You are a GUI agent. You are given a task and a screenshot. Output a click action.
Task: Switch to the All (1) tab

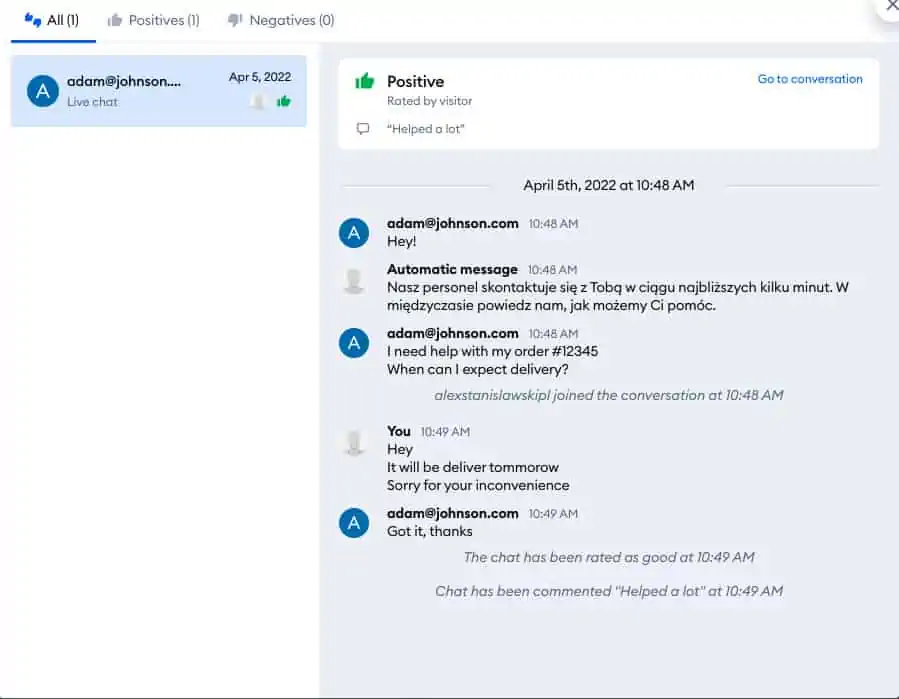click(x=52, y=21)
